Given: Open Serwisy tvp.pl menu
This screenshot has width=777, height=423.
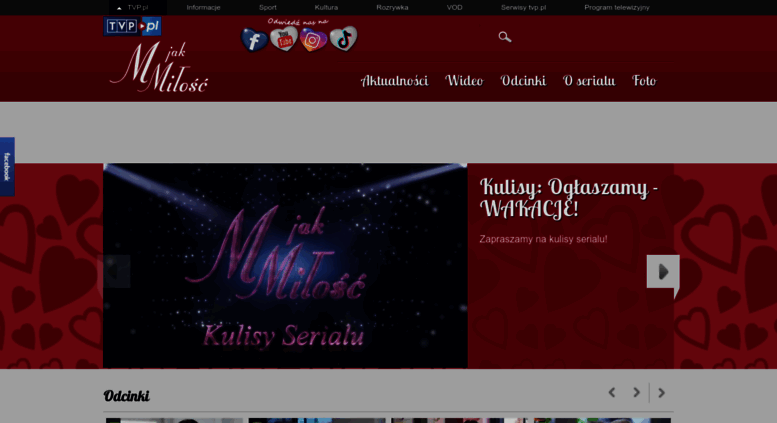Looking at the screenshot, I should 523,7.
